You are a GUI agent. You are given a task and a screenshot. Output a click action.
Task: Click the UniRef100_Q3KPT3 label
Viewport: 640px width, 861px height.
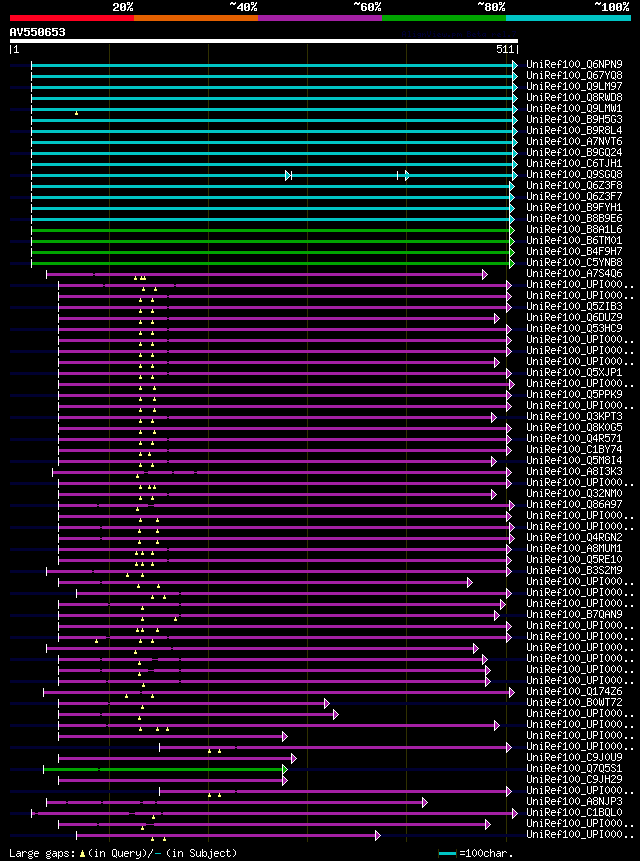pyautogui.click(x=574, y=416)
